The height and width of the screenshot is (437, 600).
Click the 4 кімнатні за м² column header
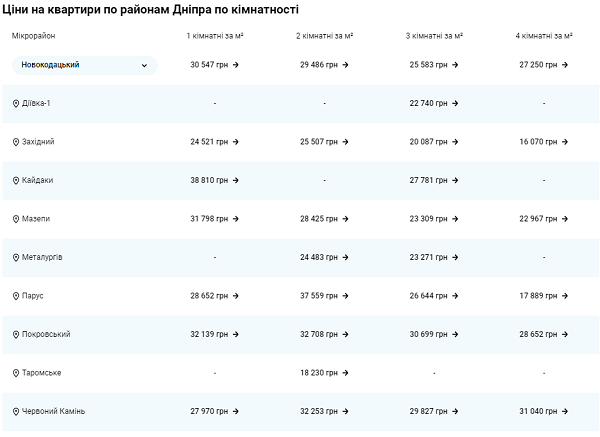pos(543,35)
